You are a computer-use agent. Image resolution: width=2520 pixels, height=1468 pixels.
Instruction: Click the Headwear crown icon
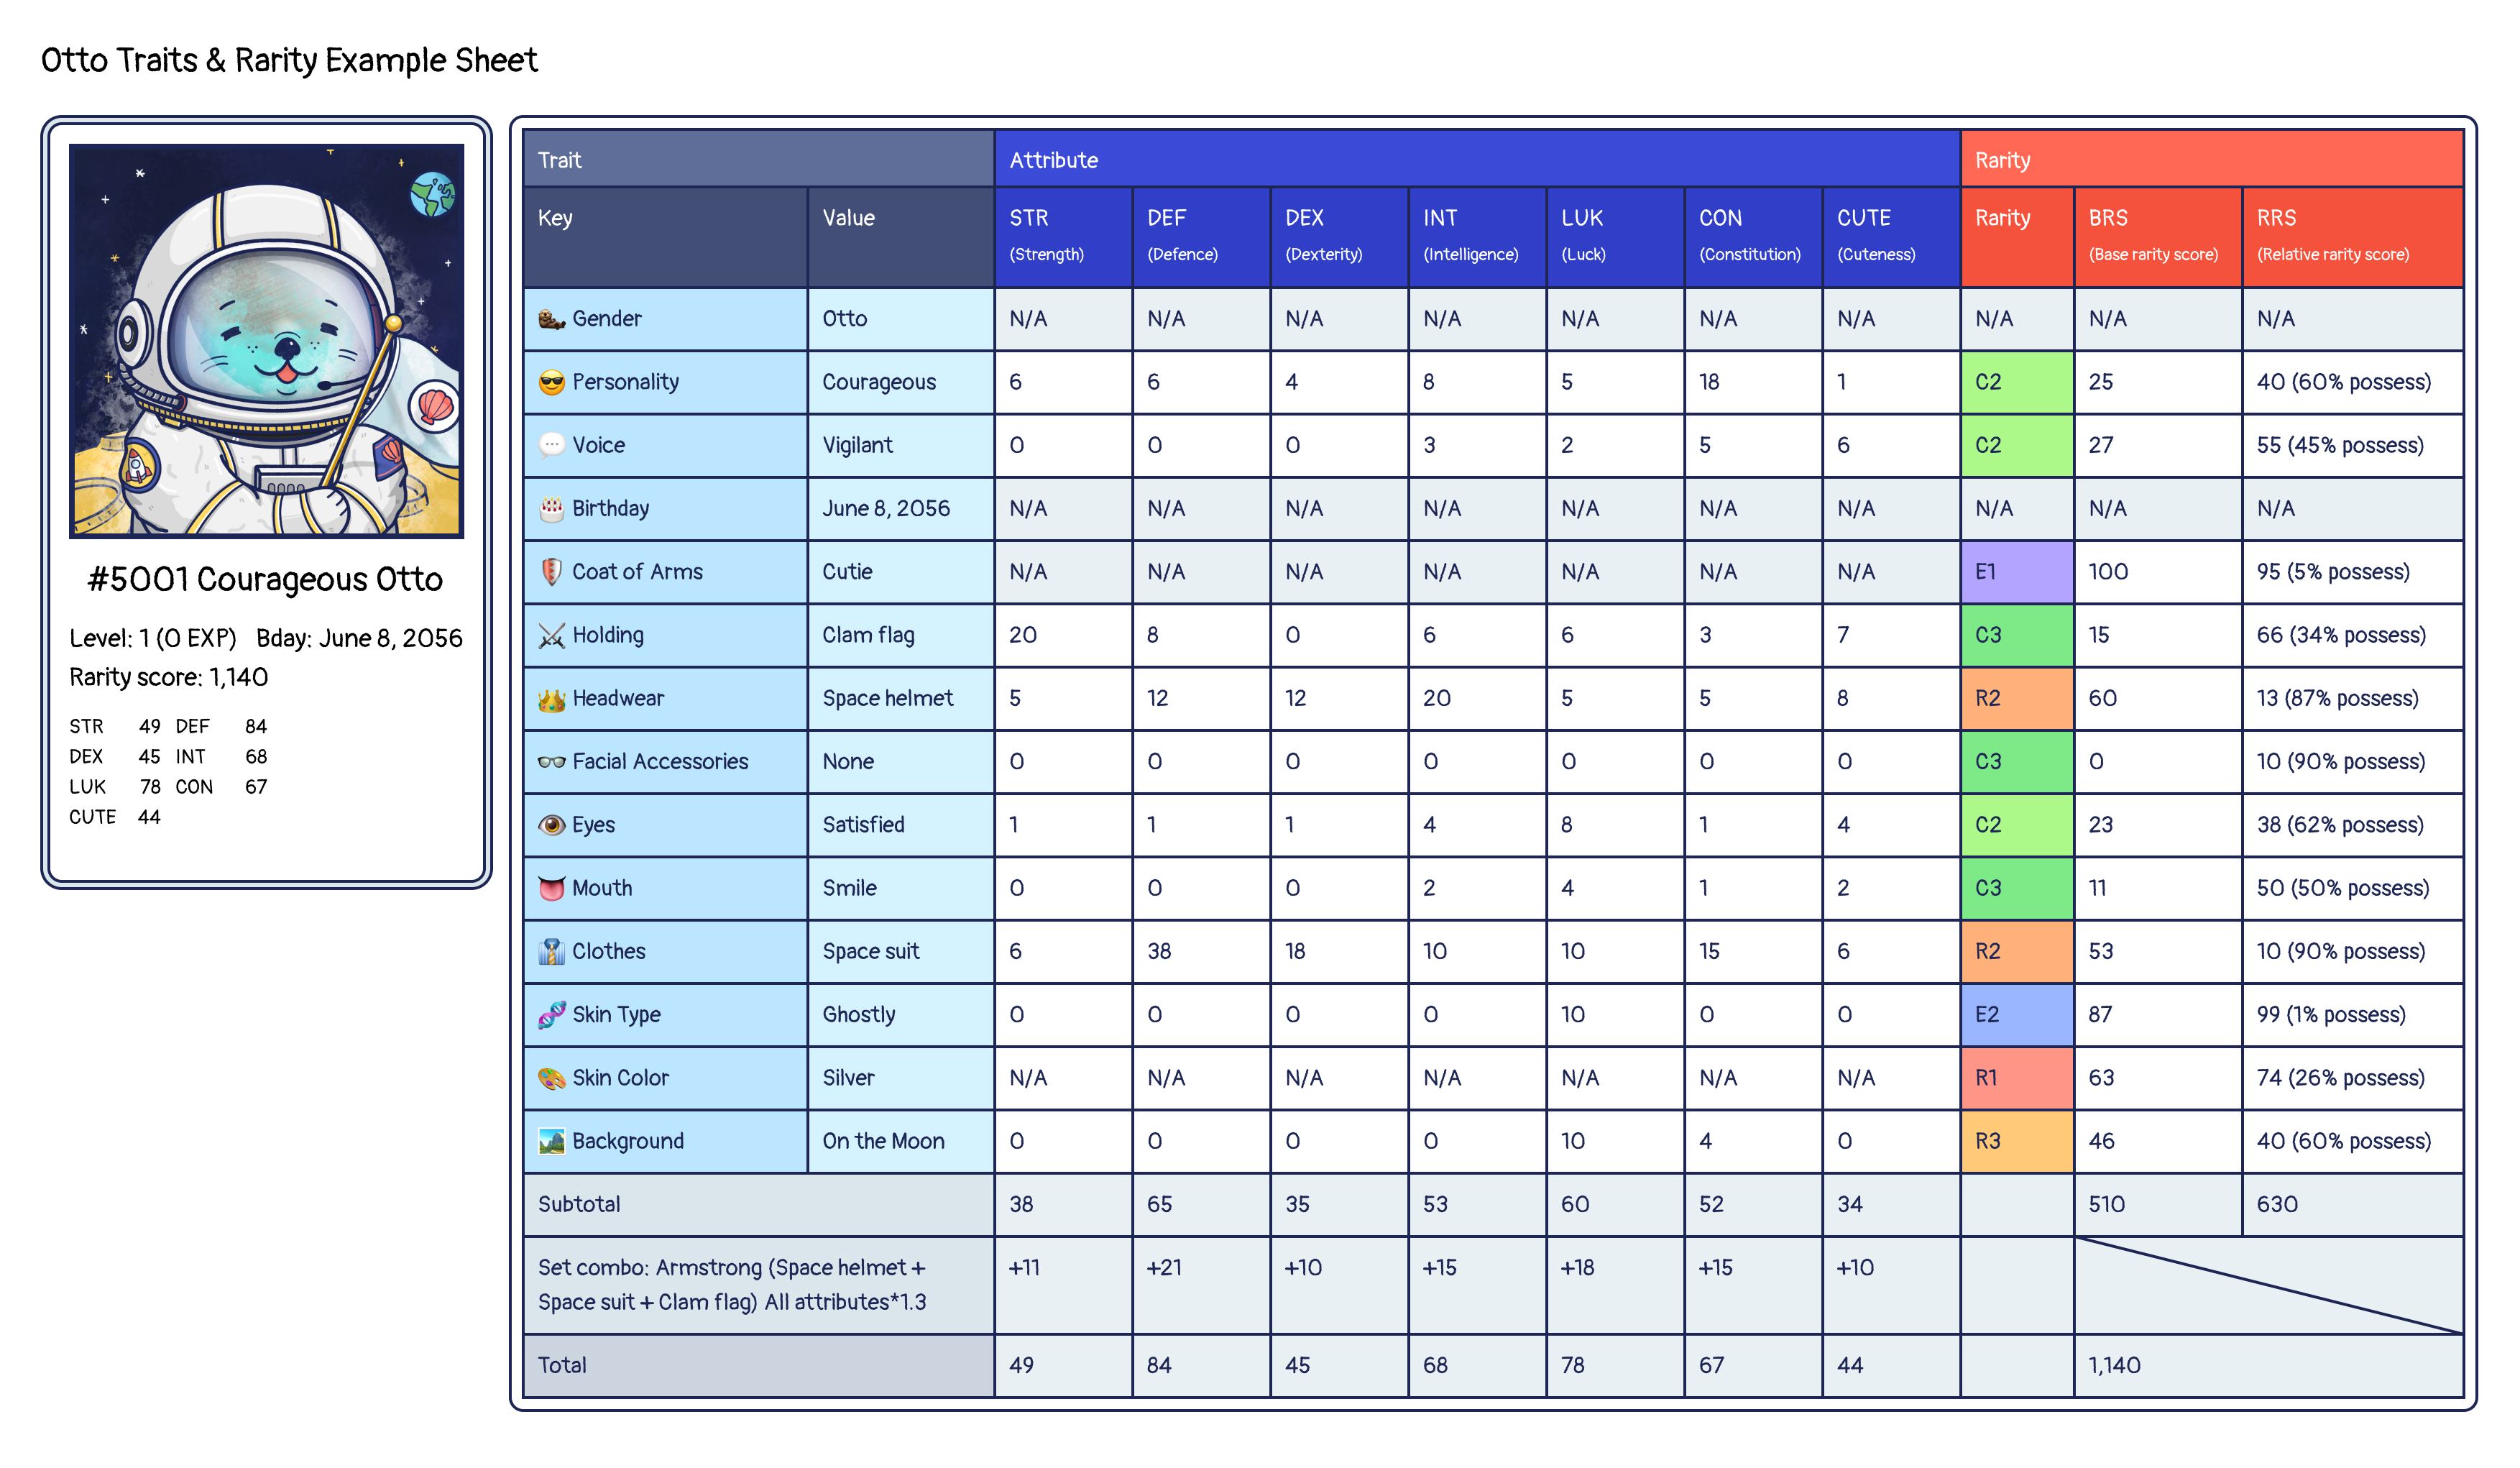pos(551,698)
